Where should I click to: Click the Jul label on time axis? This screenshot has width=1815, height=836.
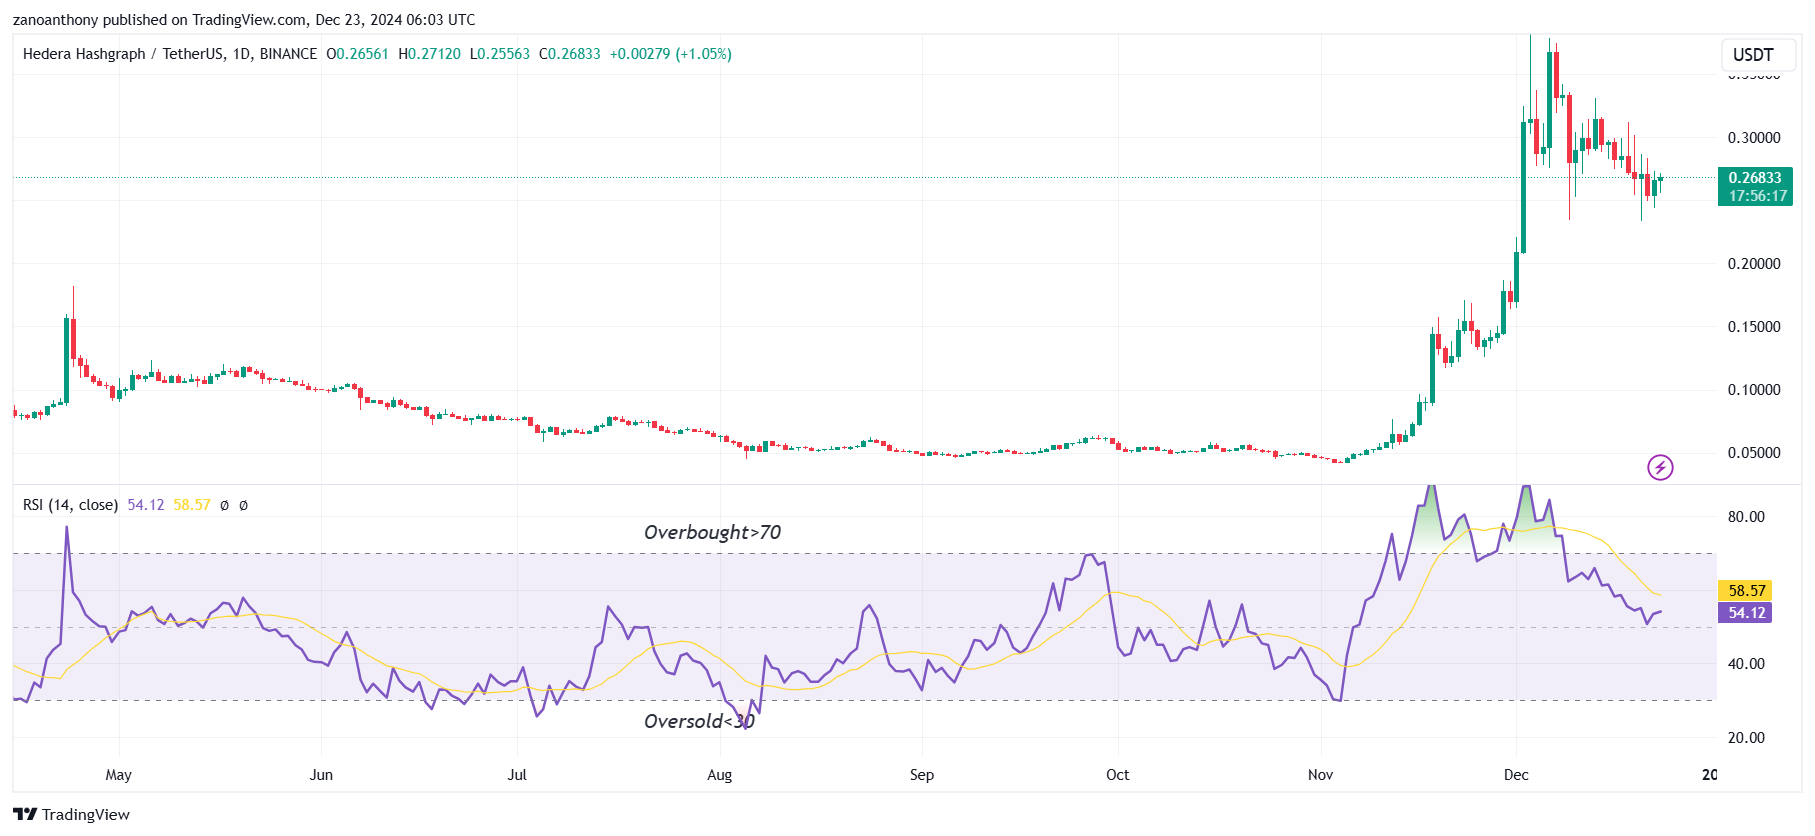click(x=517, y=775)
